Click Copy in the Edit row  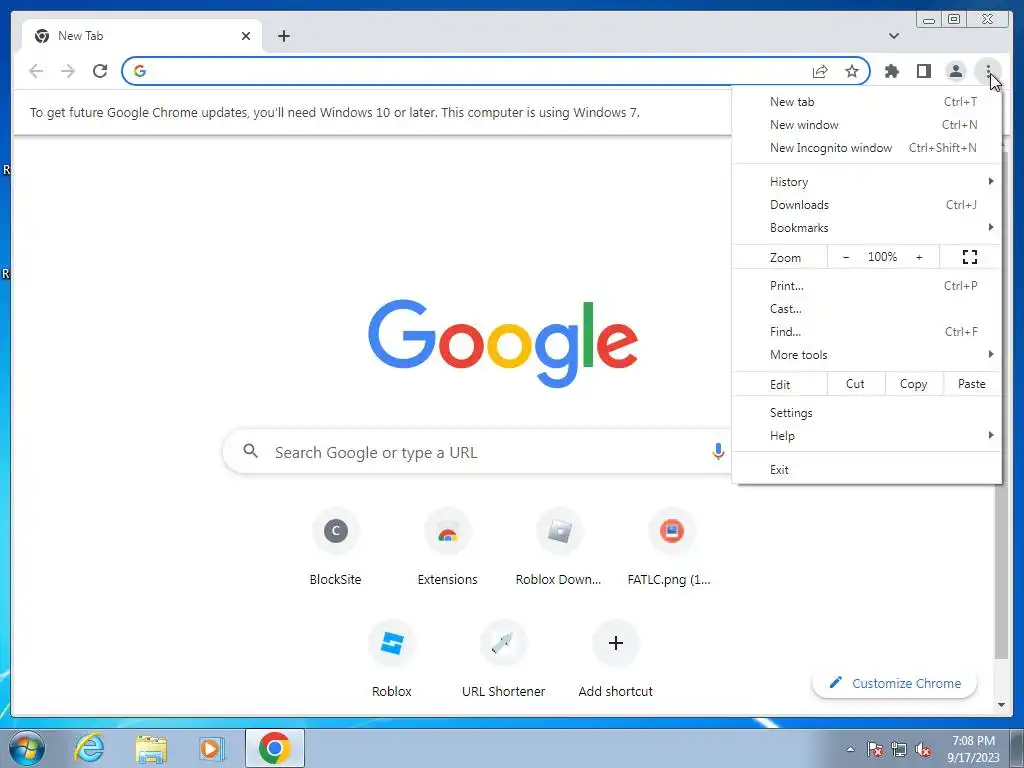pos(914,384)
